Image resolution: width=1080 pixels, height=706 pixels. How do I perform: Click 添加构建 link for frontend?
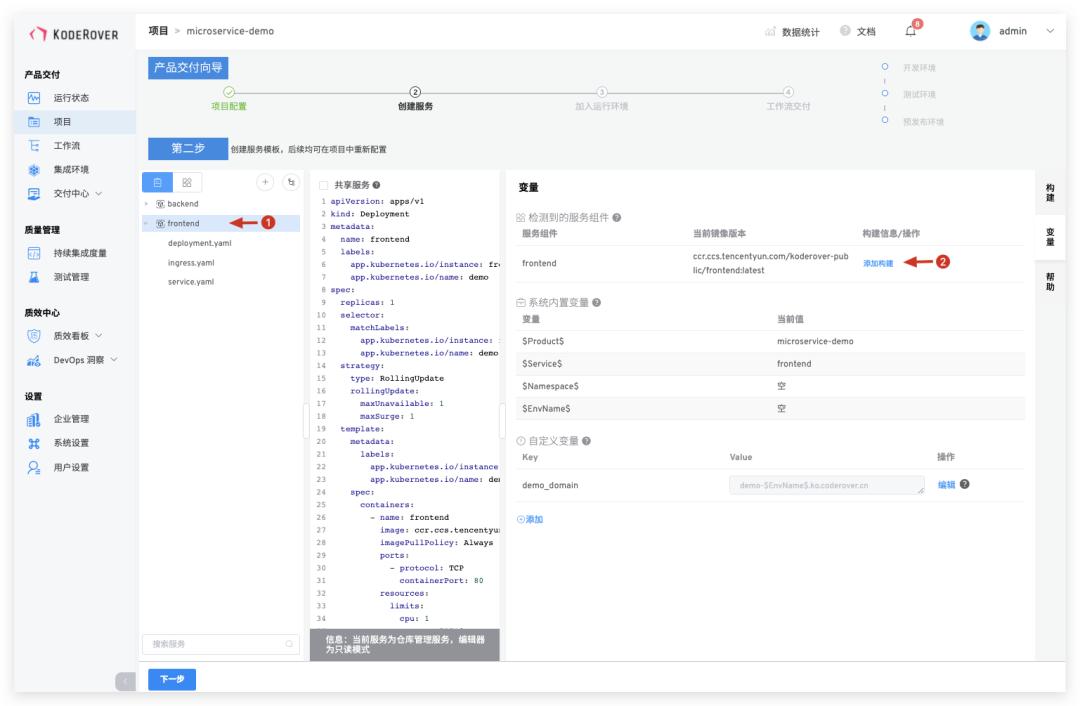(878, 263)
